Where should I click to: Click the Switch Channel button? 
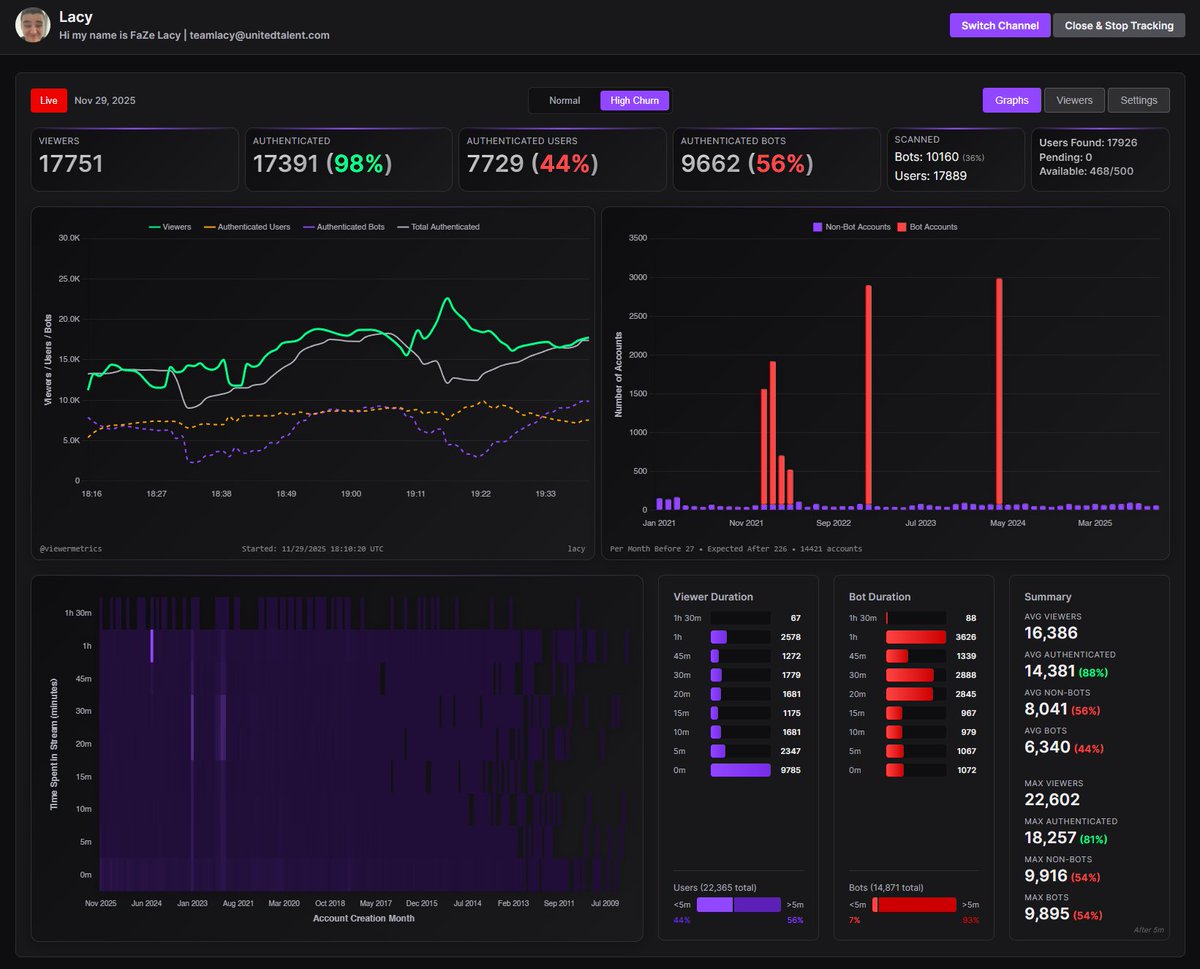[999, 25]
